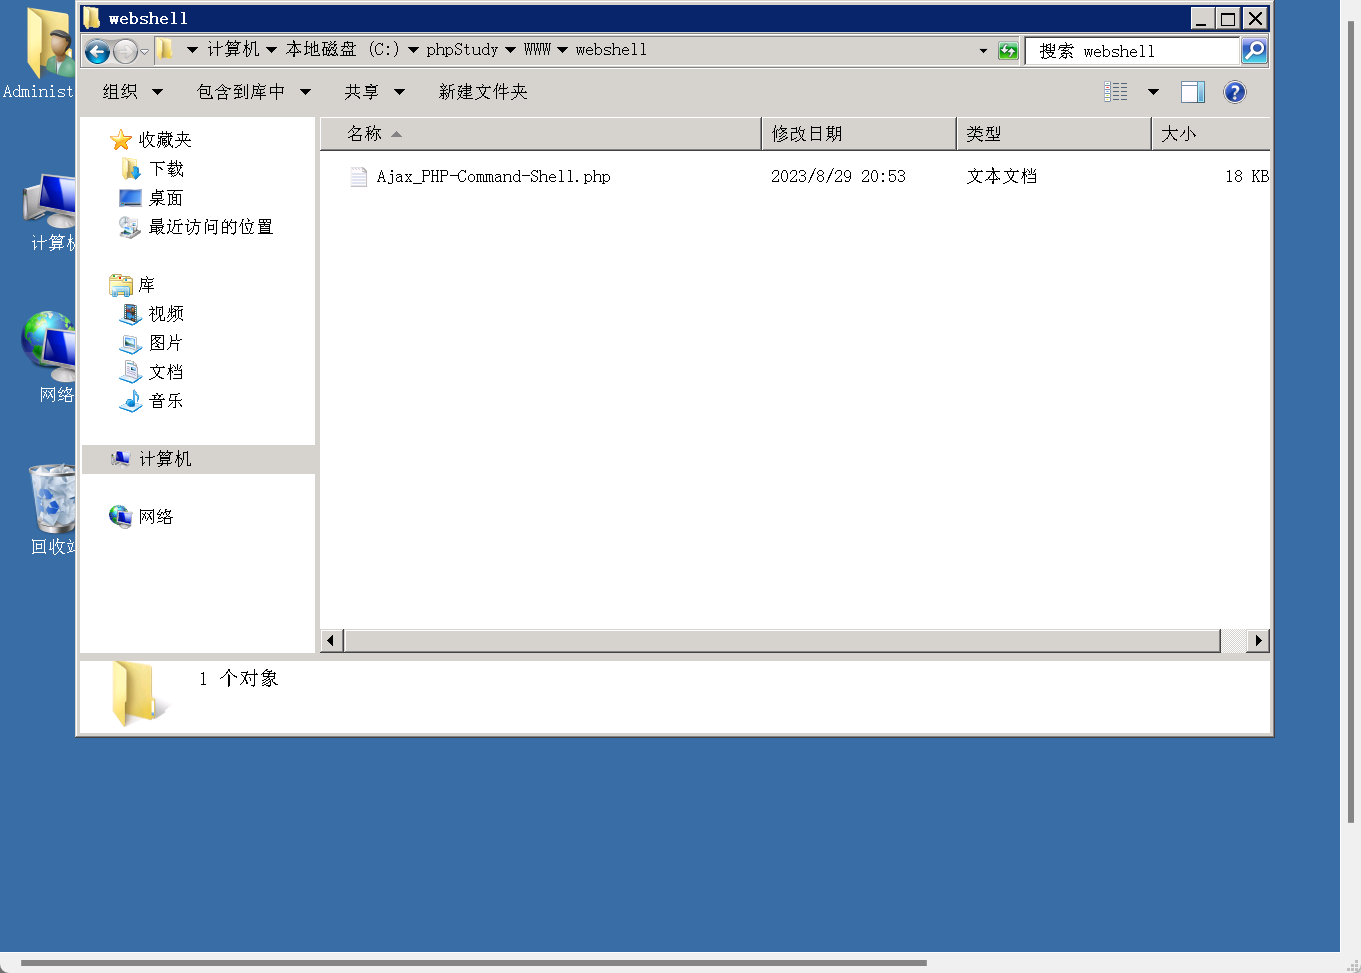Open help via the question mark icon
Screen dimensions: 1361x973
point(1235,91)
